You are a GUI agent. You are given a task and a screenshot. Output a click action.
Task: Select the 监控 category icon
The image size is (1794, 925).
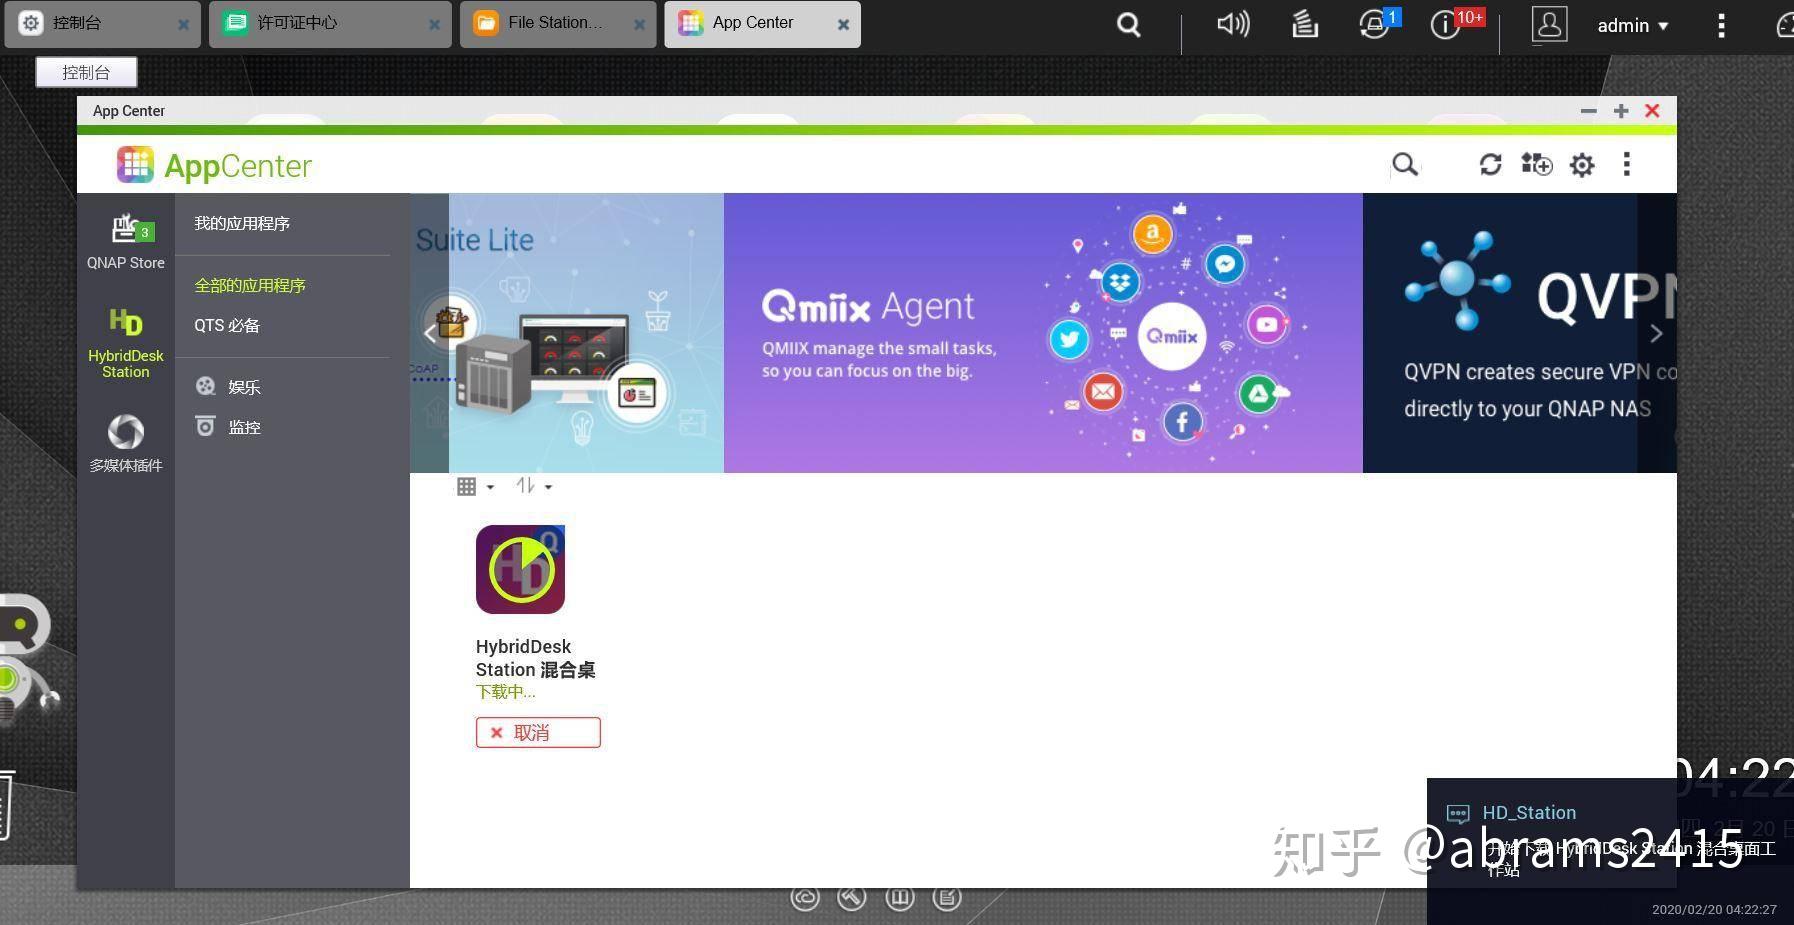(205, 426)
